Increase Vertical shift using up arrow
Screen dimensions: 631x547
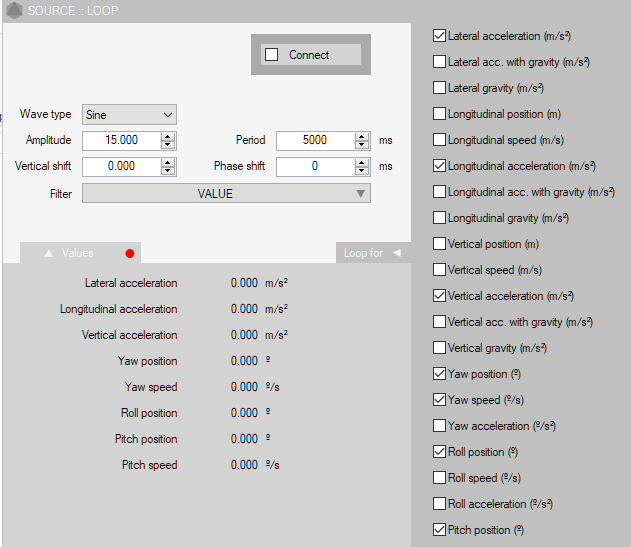point(168,162)
